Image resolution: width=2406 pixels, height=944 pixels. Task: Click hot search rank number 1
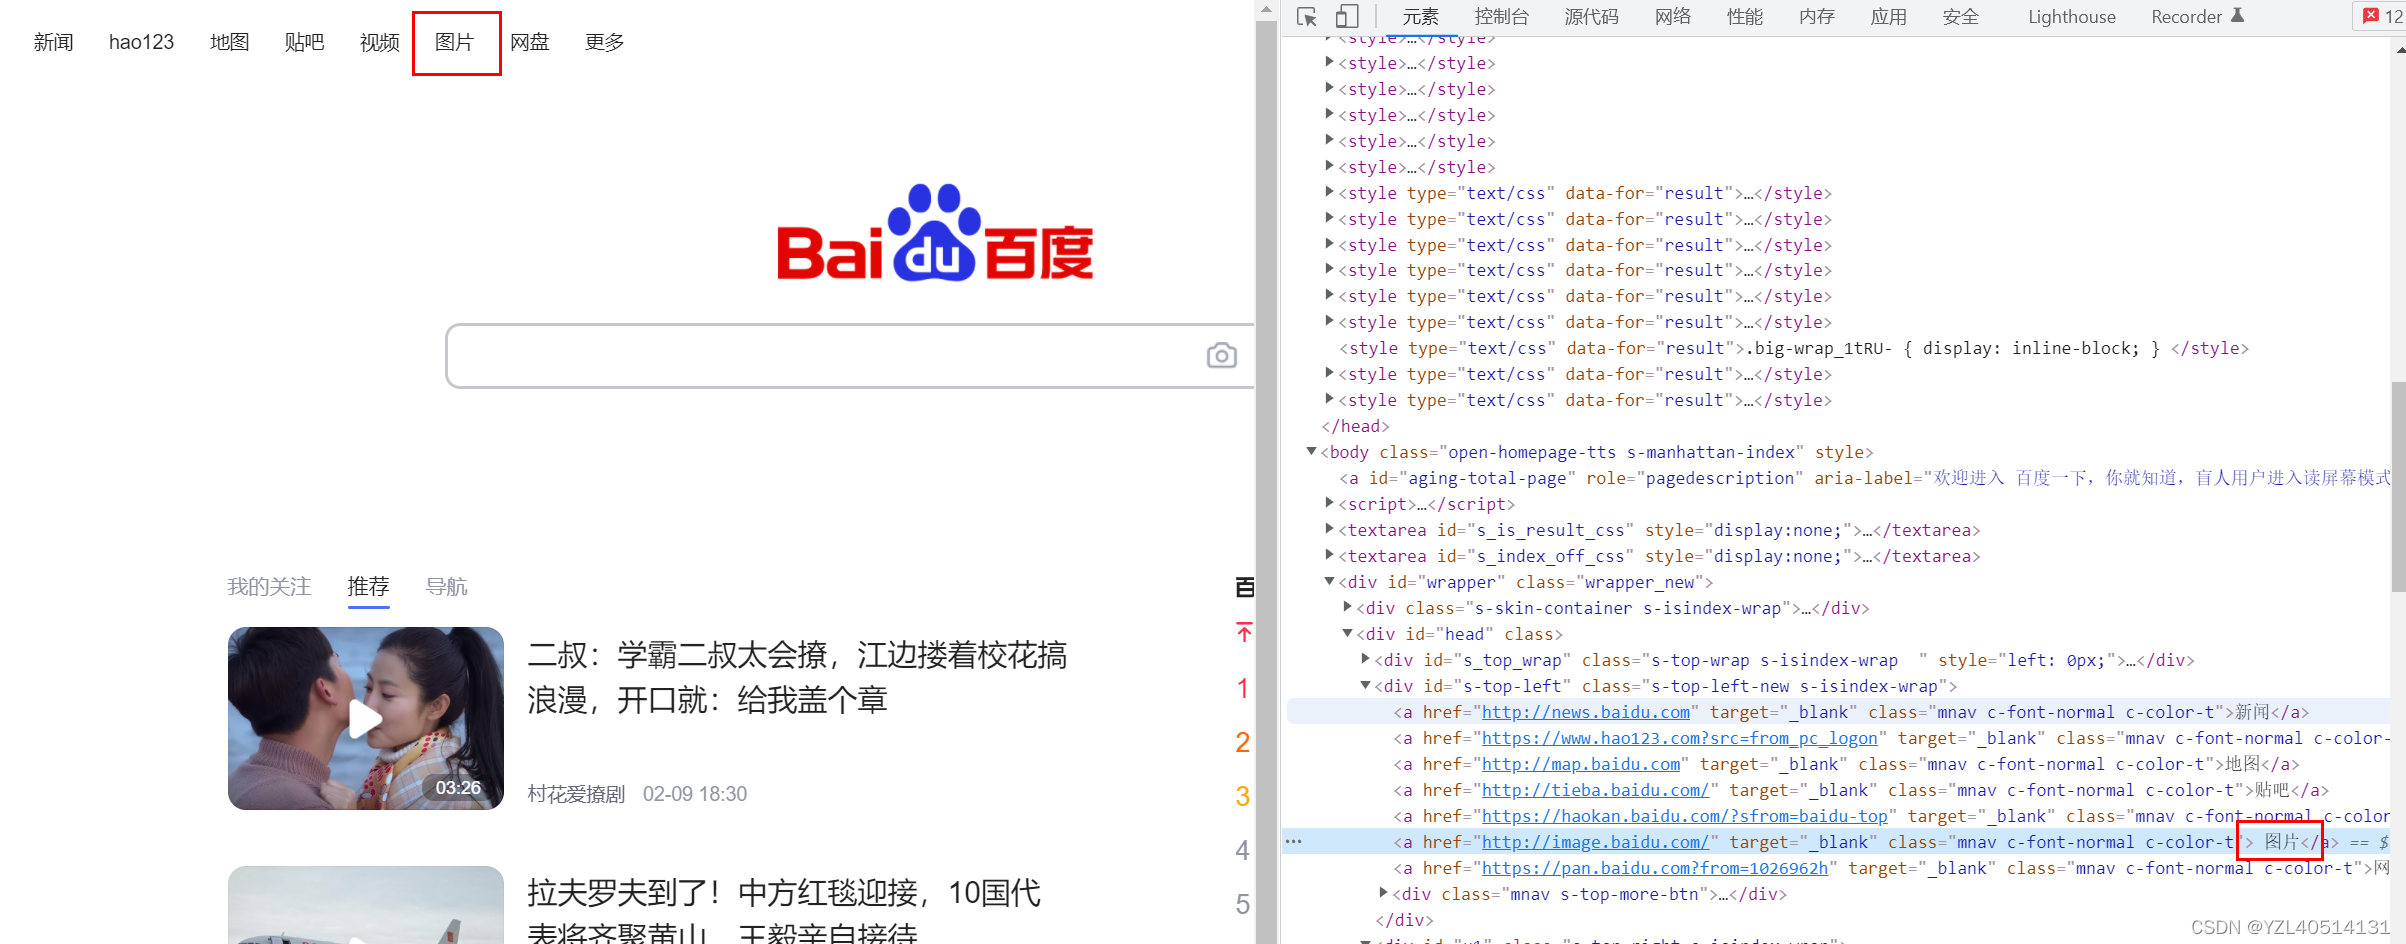1243,688
